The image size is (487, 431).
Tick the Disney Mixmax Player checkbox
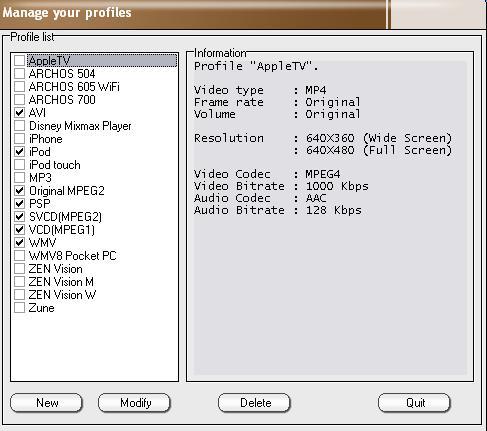coord(19,126)
